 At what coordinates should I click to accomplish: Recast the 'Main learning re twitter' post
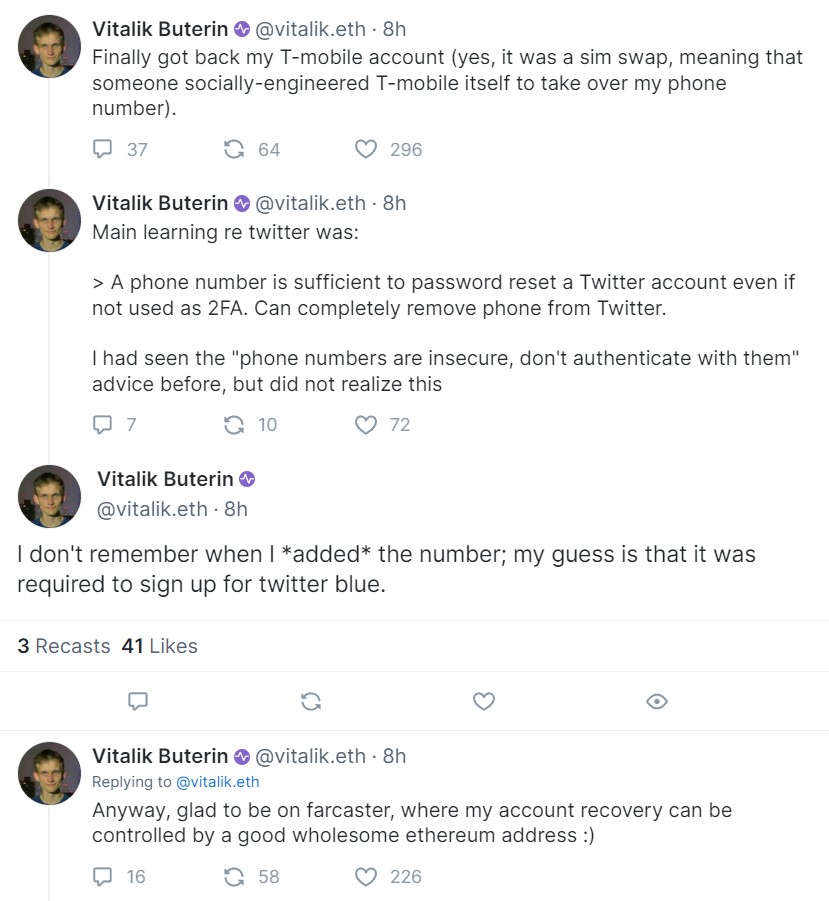pyautogui.click(x=234, y=424)
